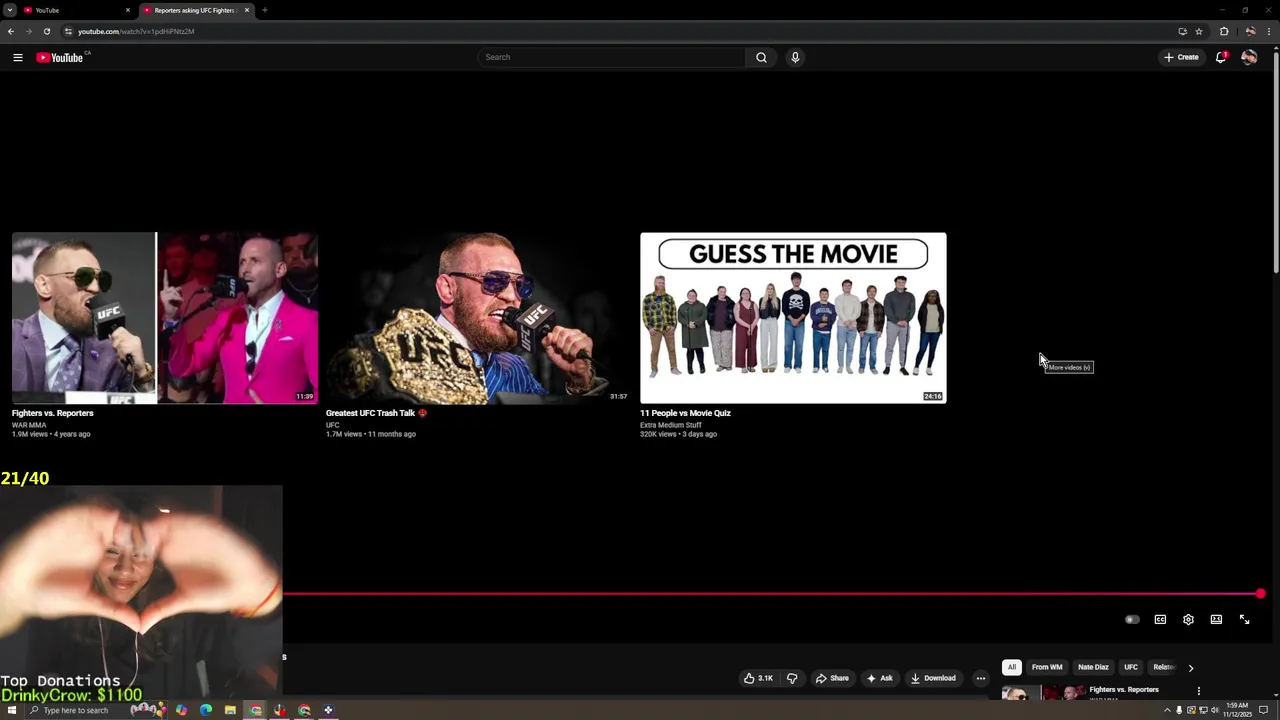Go back with the browser back arrow
The height and width of the screenshot is (720, 1280).
point(10,31)
